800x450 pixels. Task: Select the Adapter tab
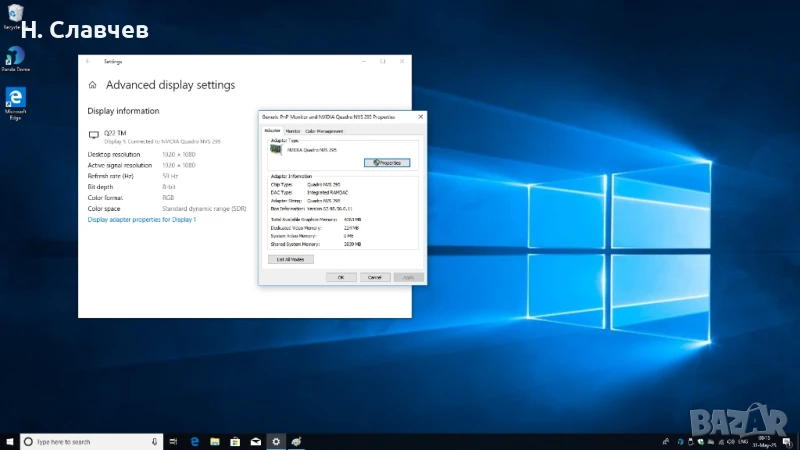(272, 131)
